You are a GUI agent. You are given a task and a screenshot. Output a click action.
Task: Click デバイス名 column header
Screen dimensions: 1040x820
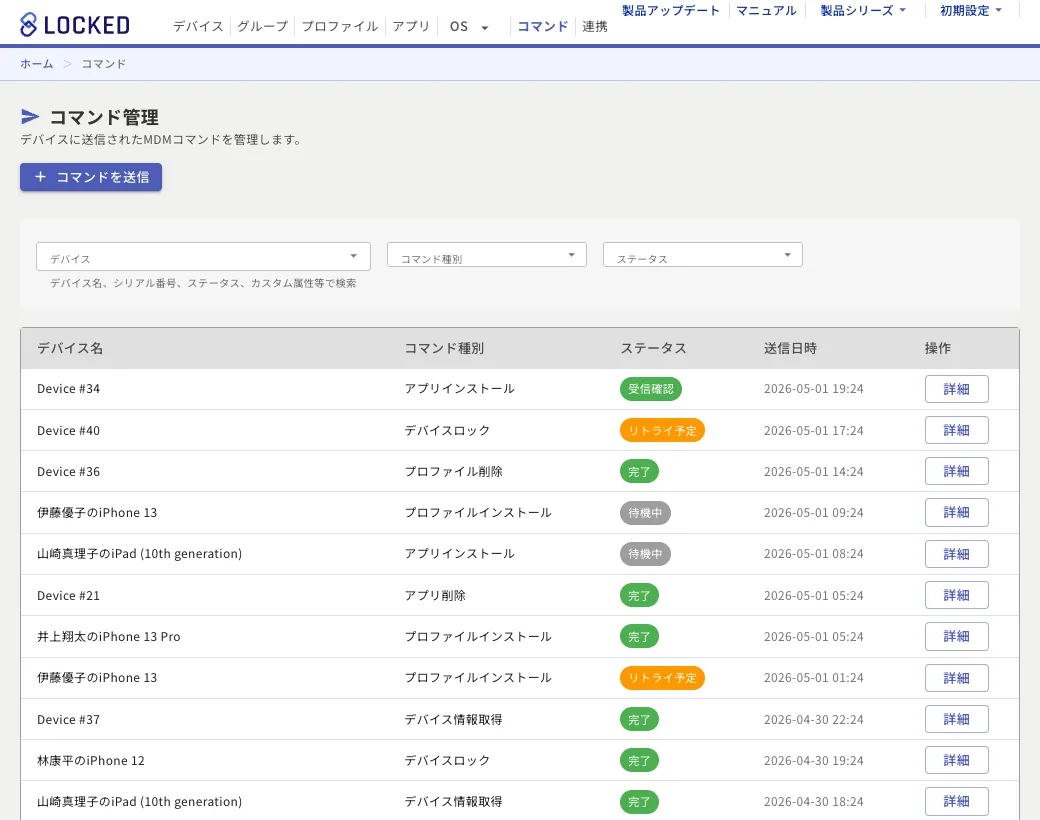70,348
